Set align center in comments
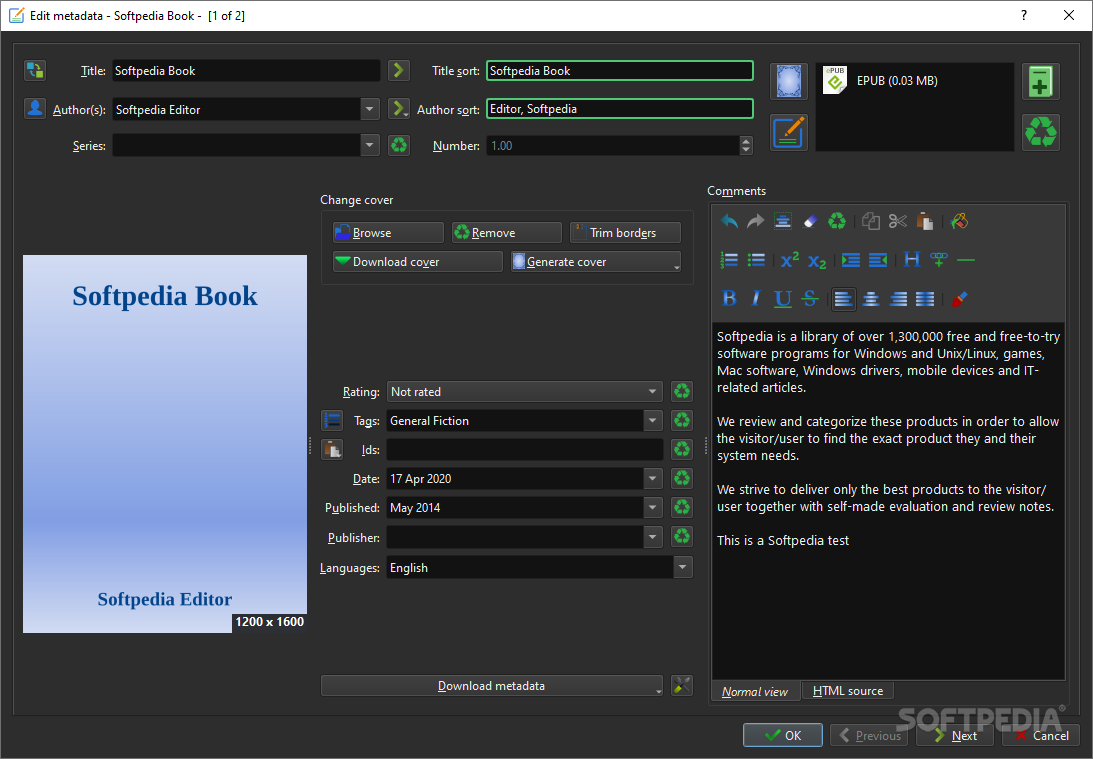 (871, 299)
